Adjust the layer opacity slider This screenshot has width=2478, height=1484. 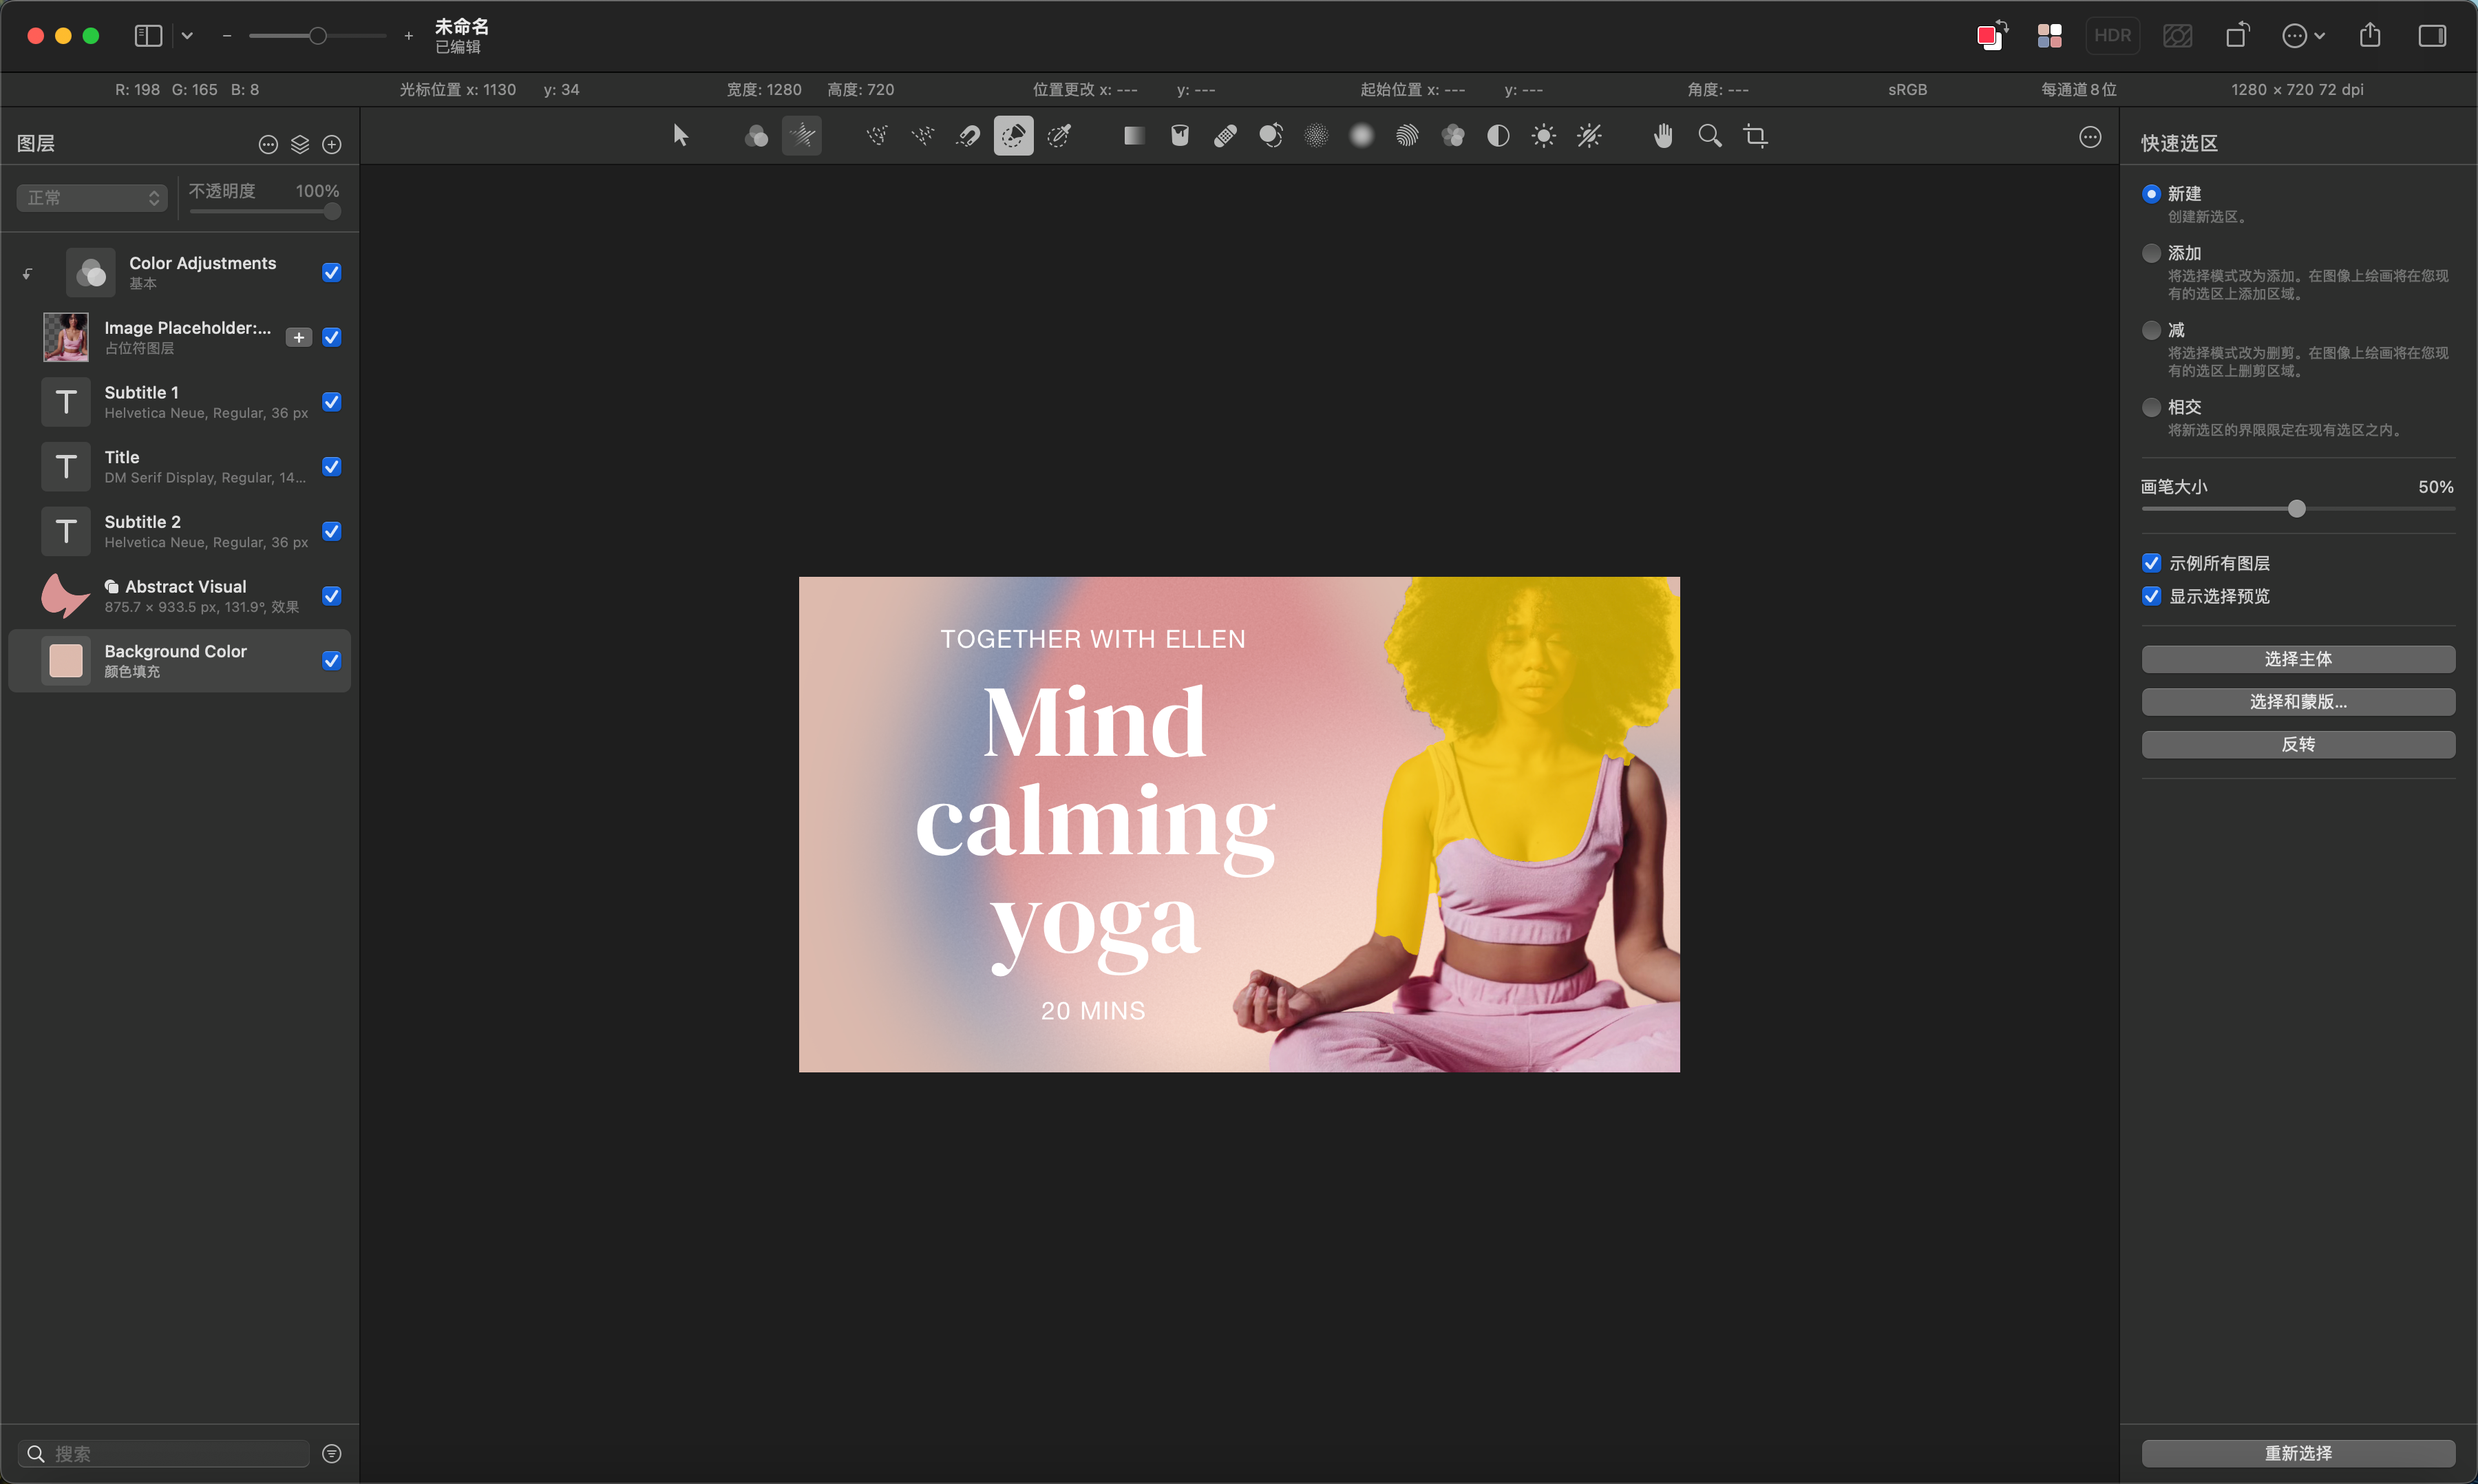click(x=265, y=211)
